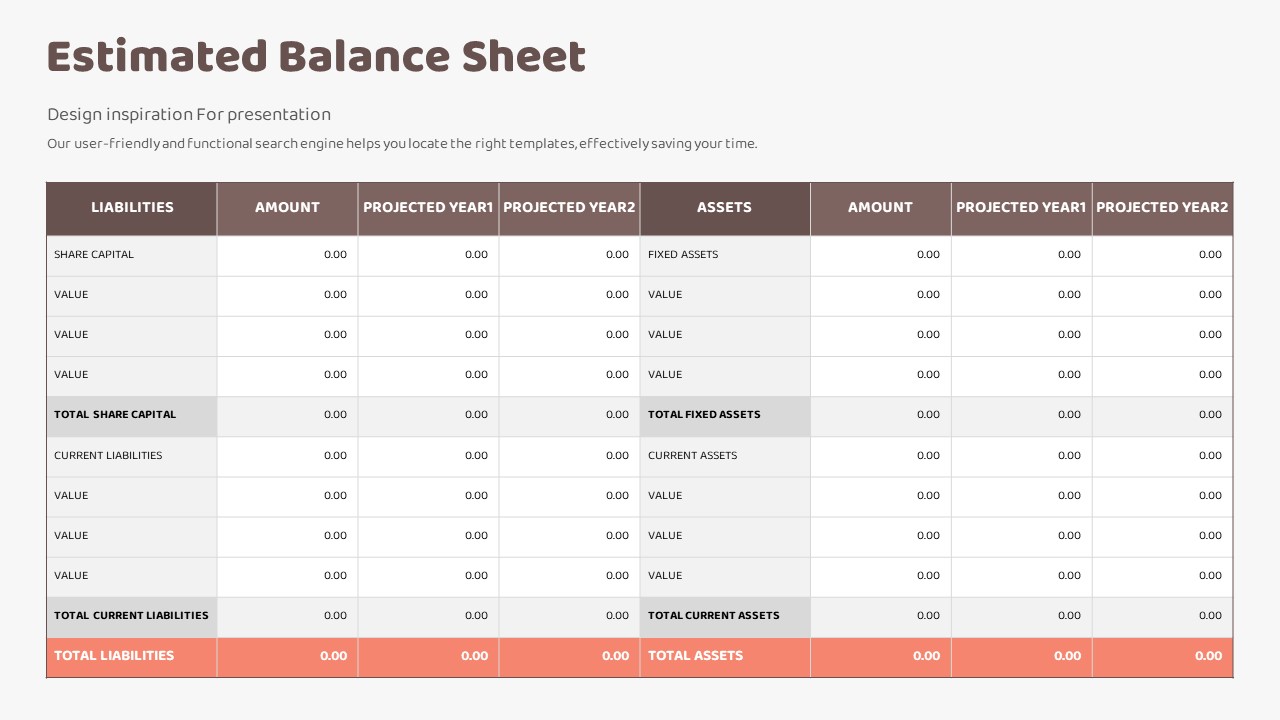1280x720 pixels.
Task: Select the ASSETS column header
Action: (724, 208)
